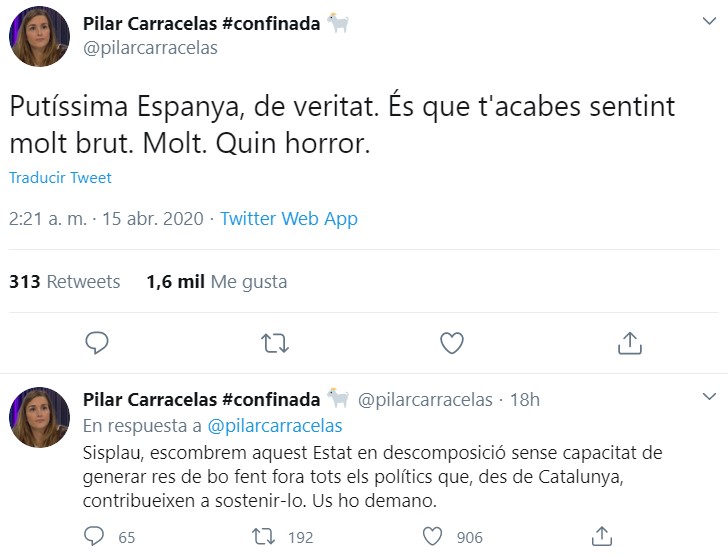The height and width of the screenshot is (555, 728).
Task: Share the reply tweet
Action: 602,537
